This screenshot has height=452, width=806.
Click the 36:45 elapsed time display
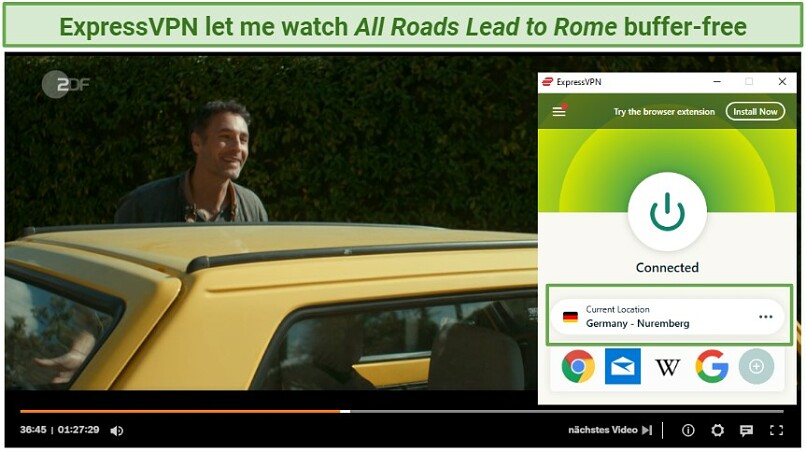[x=33, y=430]
